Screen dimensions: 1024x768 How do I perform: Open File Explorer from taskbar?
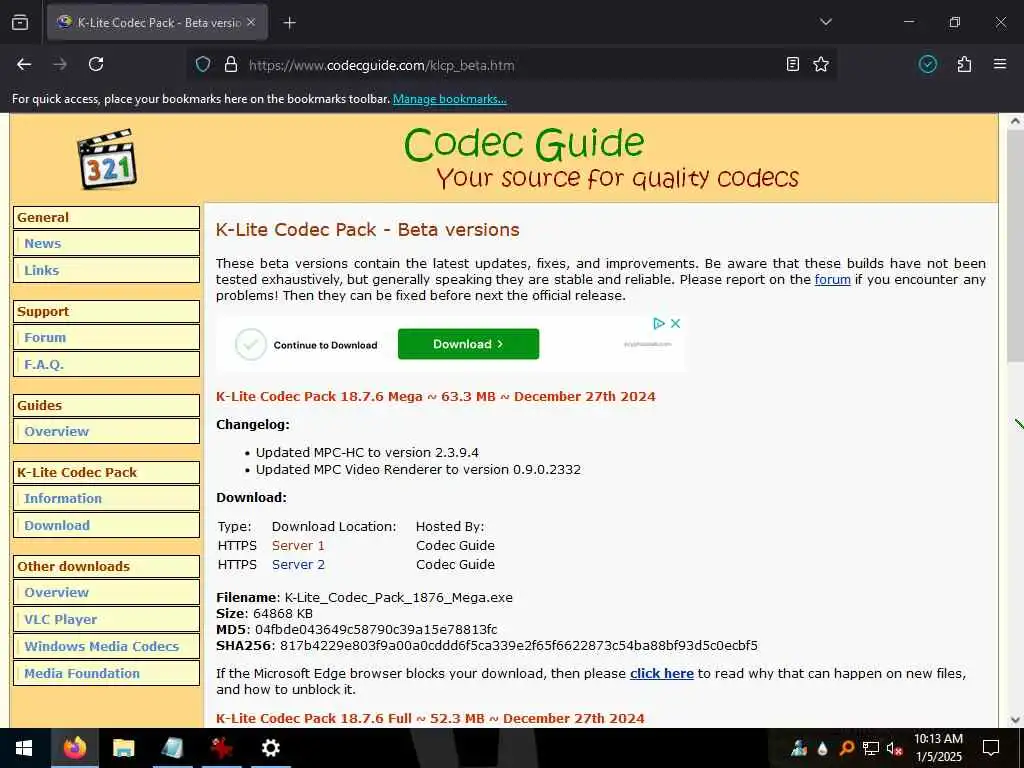point(123,748)
